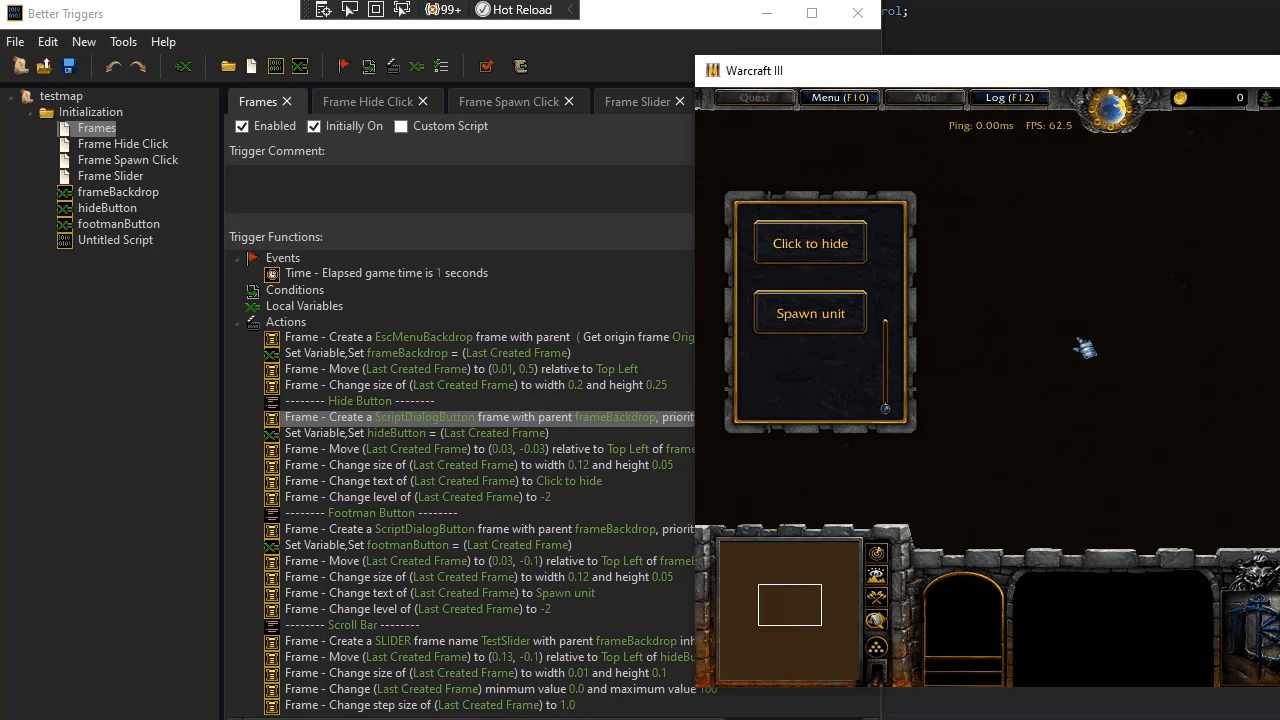Select the 'Elapsed game time is 1 seconds' event
This screenshot has height=720, width=1280.
coord(386,273)
